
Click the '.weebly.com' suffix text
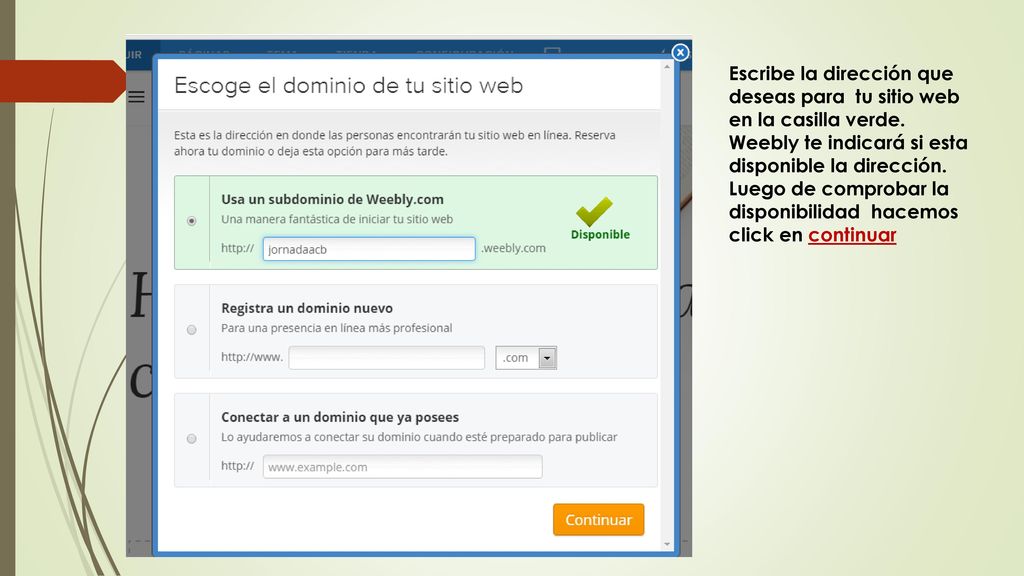click(x=513, y=248)
